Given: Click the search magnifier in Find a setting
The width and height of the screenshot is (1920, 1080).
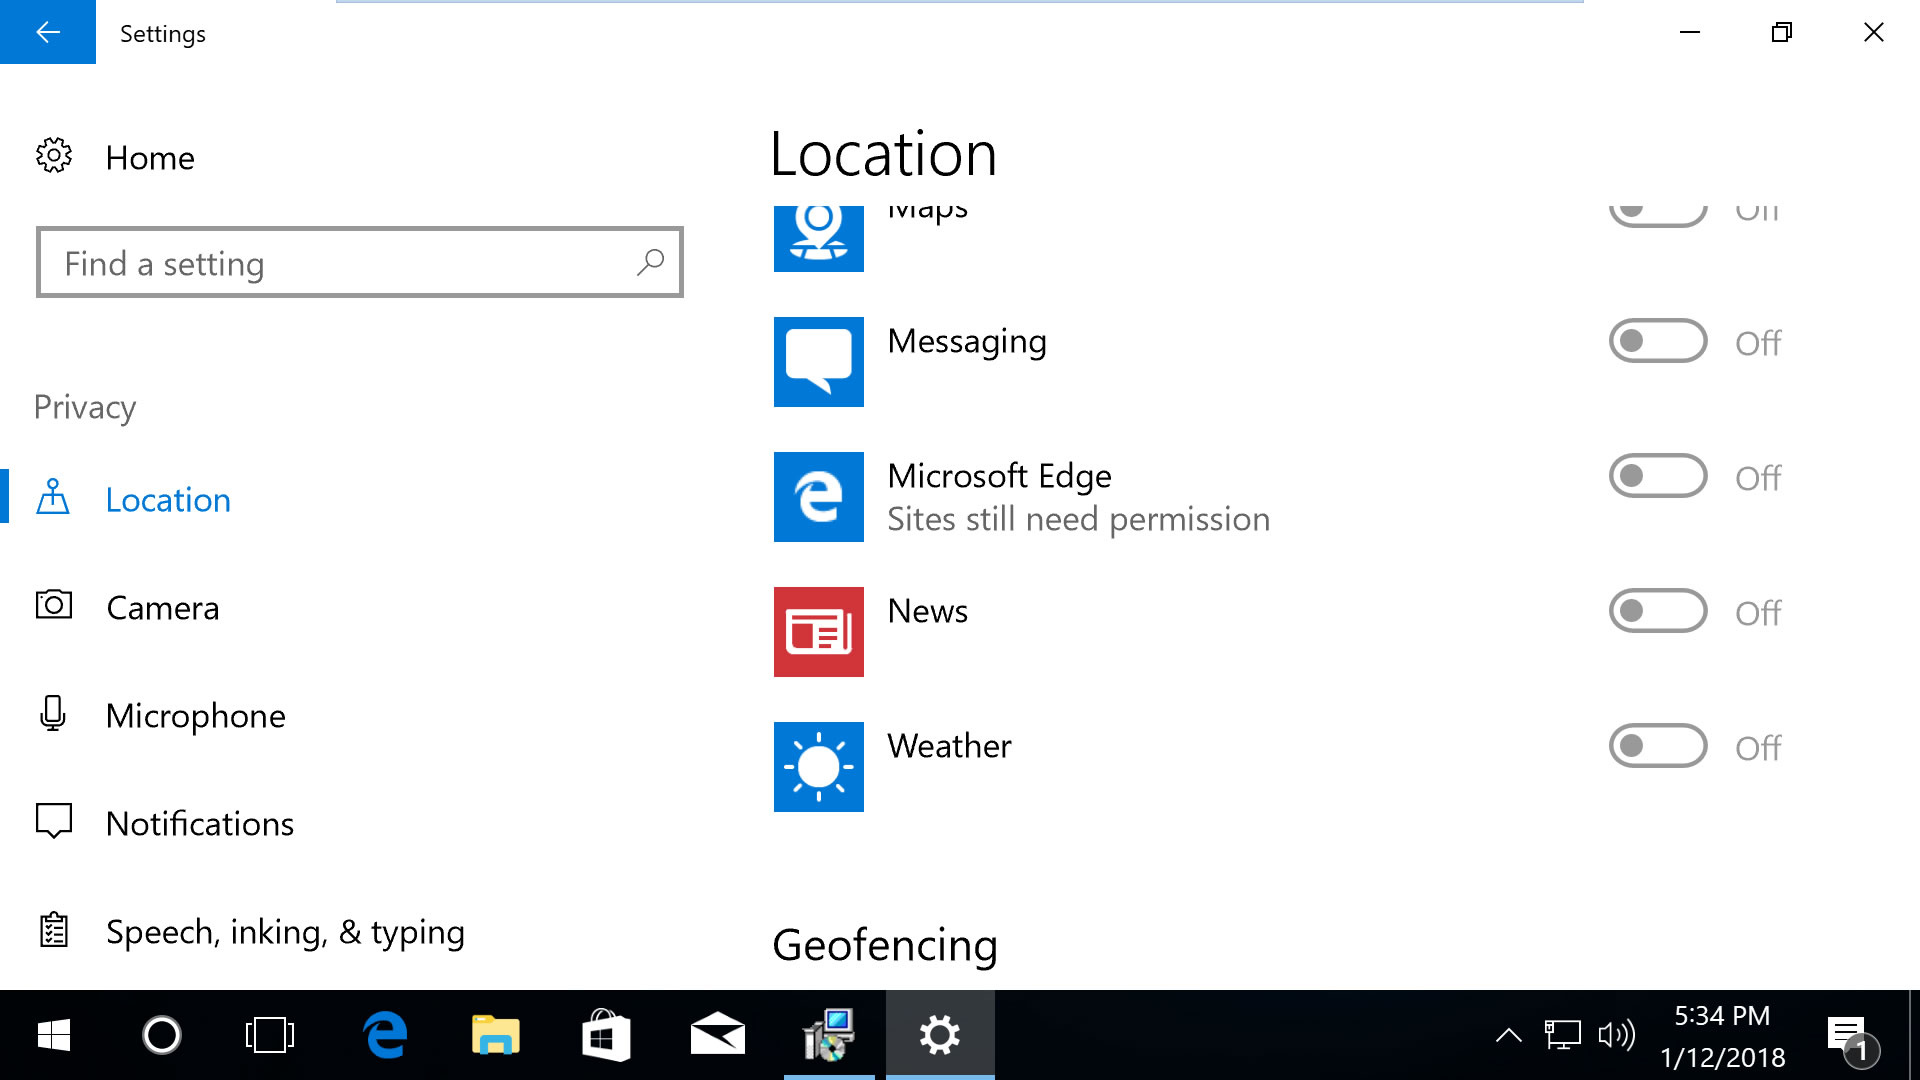Looking at the screenshot, I should pyautogui.click(x=649, y=262).
